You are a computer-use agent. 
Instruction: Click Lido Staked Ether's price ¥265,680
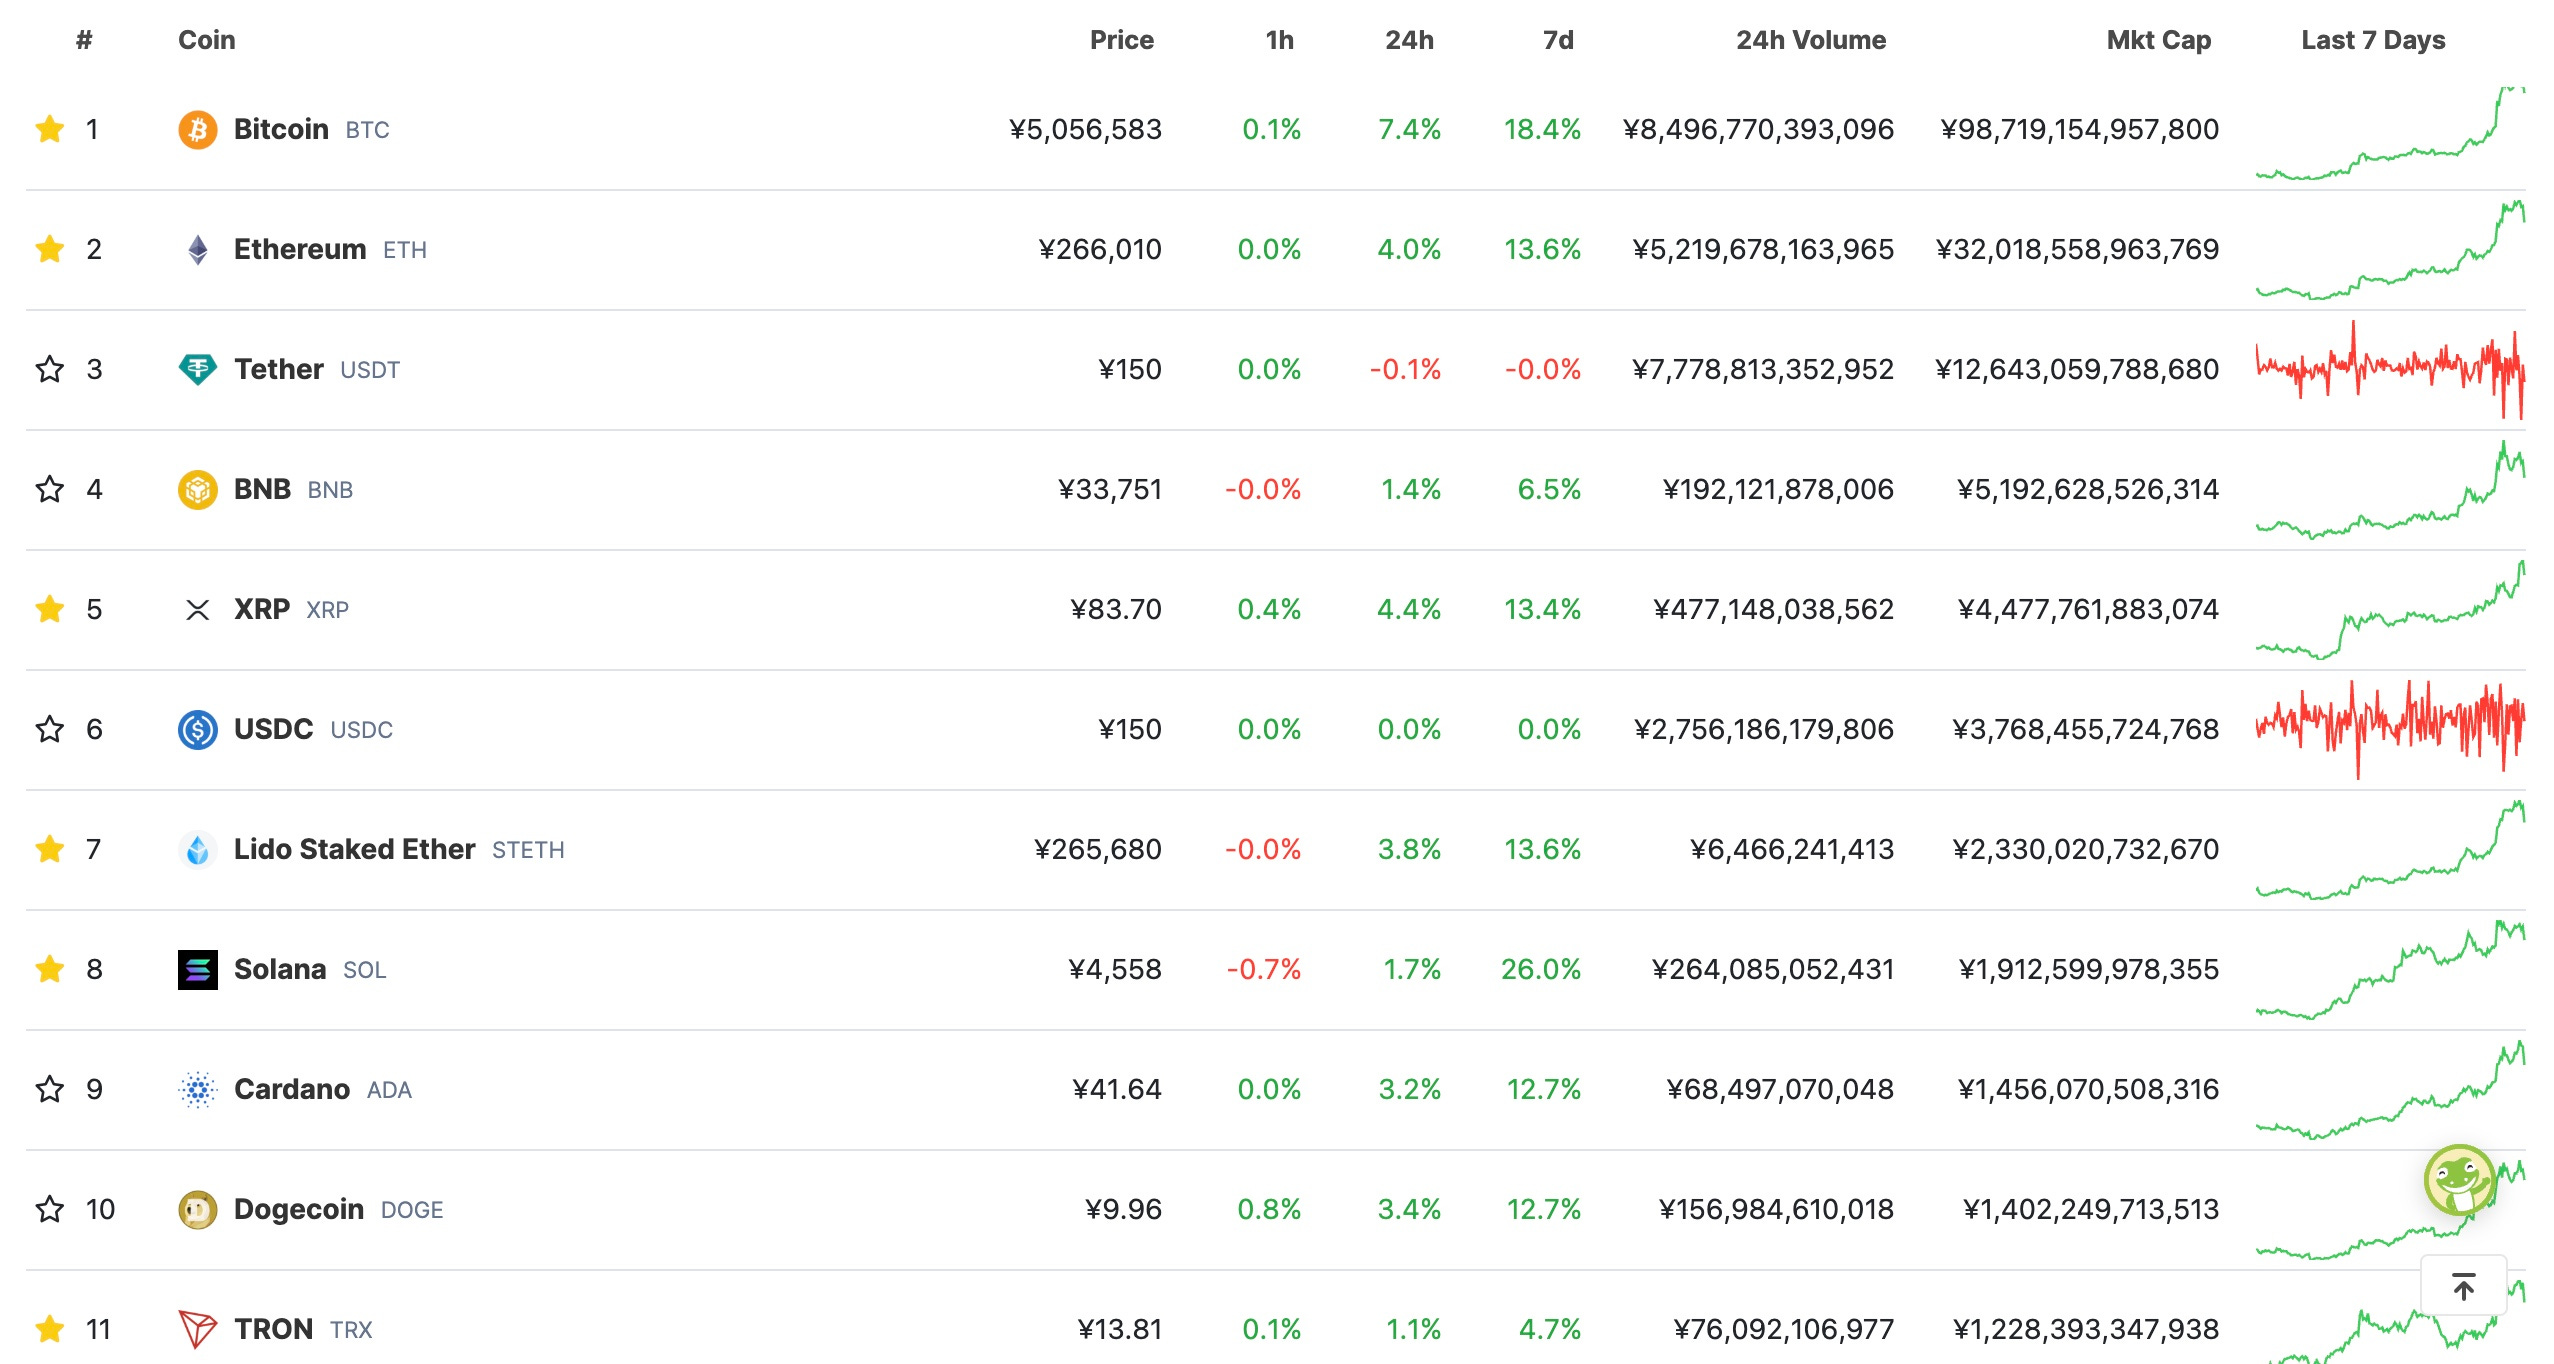[1098, 849]
